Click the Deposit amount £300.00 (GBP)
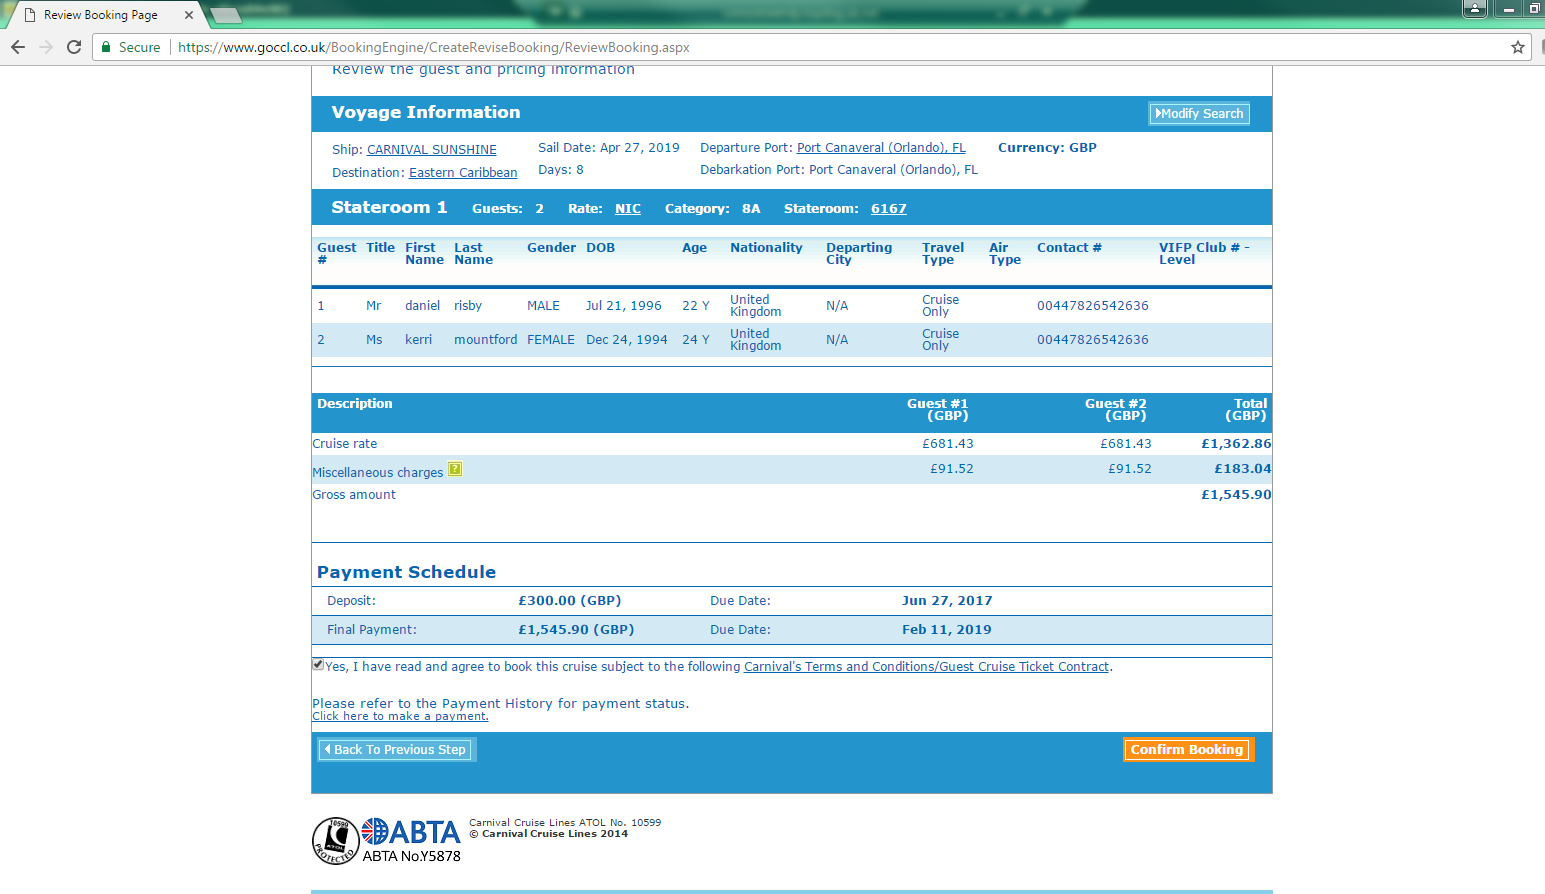Screen dimensions: 1545x894 pyautogui.click(x=570, y=601)
